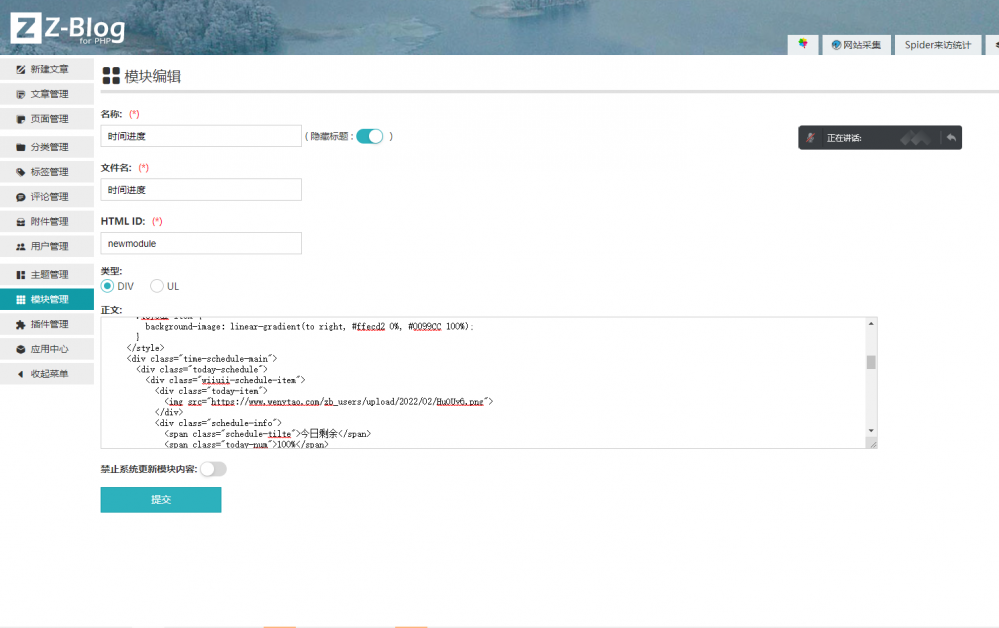
Task: Toggle the 隐藏标题 switch
Action: click(x=370, y=136)
